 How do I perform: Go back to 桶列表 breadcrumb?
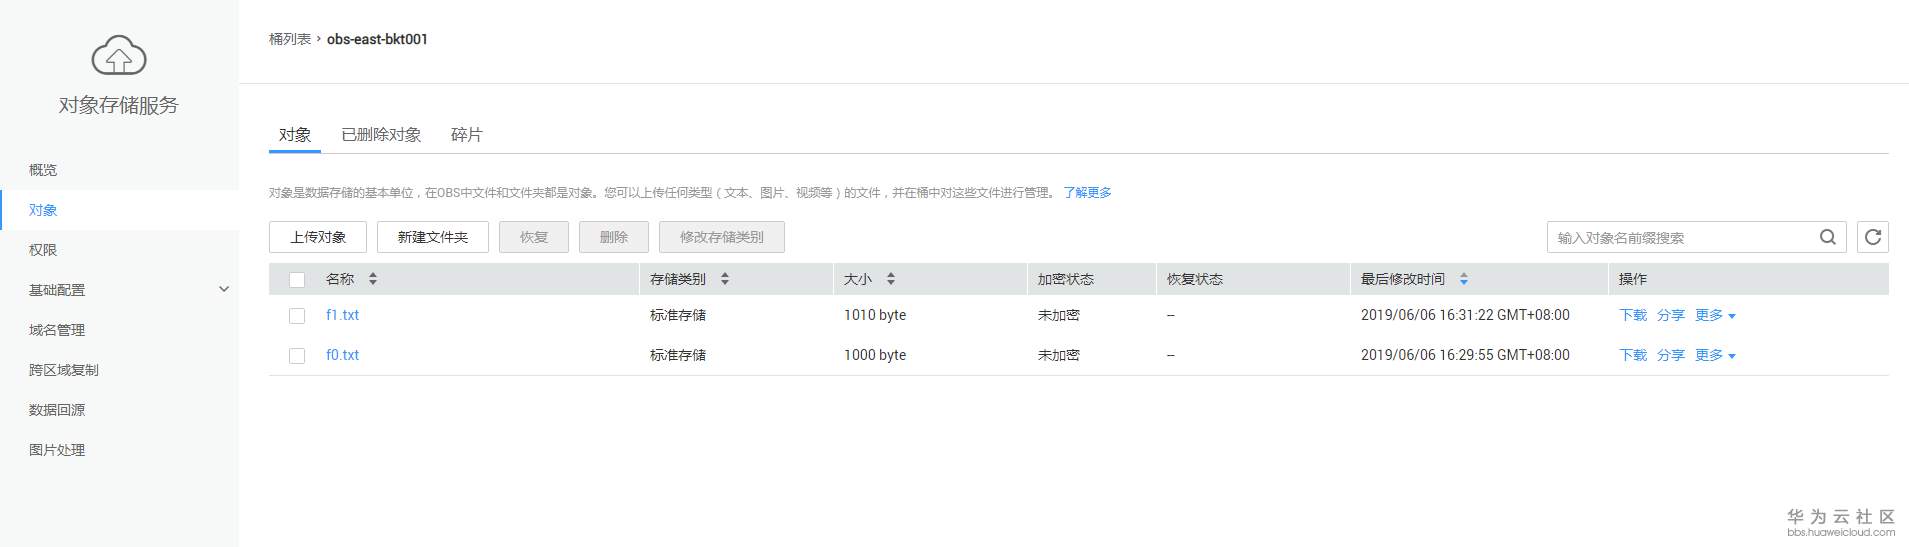(x=290, y=39)
